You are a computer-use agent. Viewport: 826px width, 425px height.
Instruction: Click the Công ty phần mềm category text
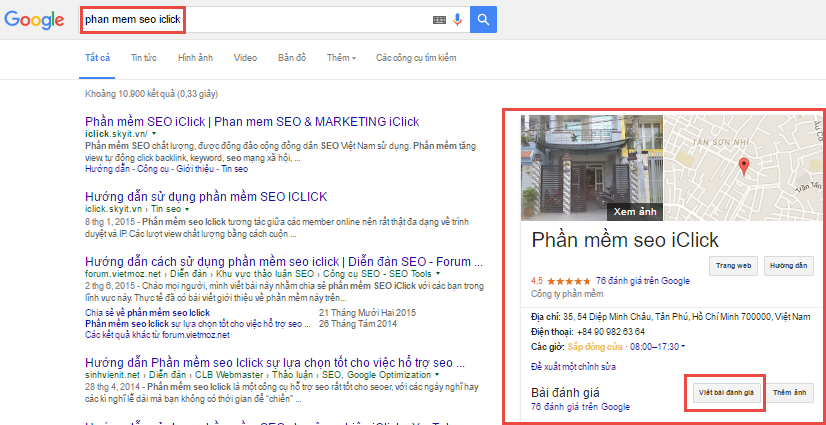567,294
